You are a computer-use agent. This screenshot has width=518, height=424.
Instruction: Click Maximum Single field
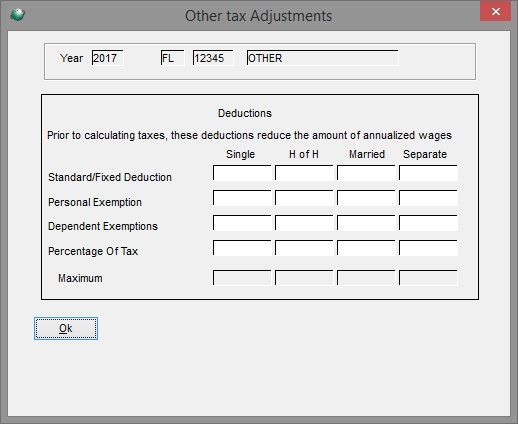pos(242,278)
